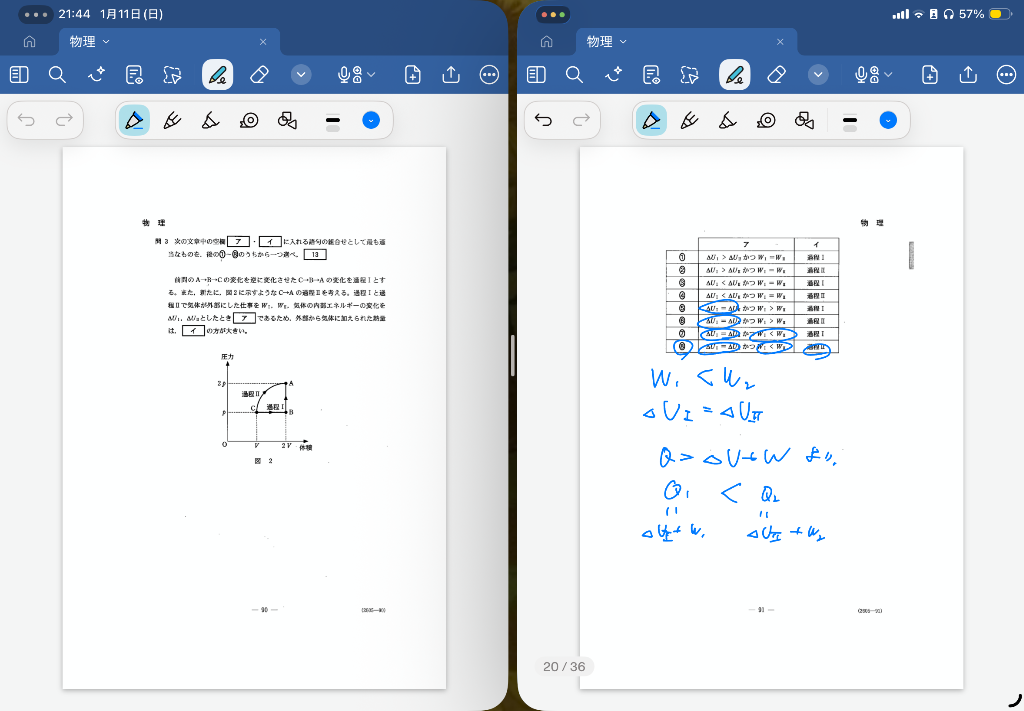
Task: Add a new page in left window
Action: [412, 75]
